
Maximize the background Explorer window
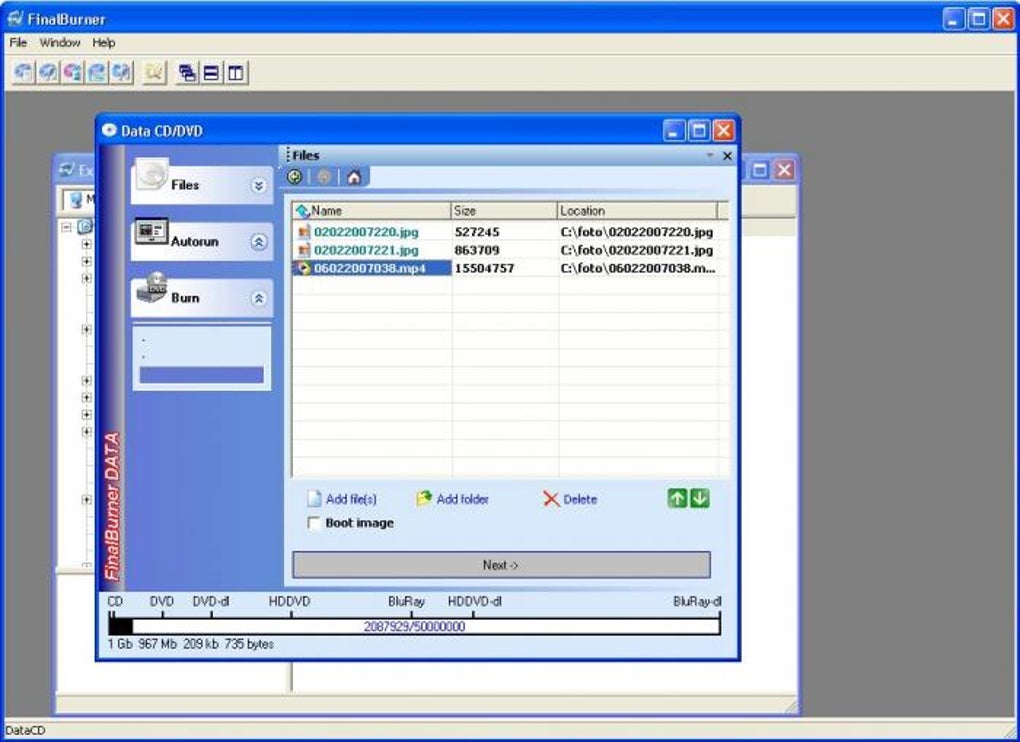[759, 170]
